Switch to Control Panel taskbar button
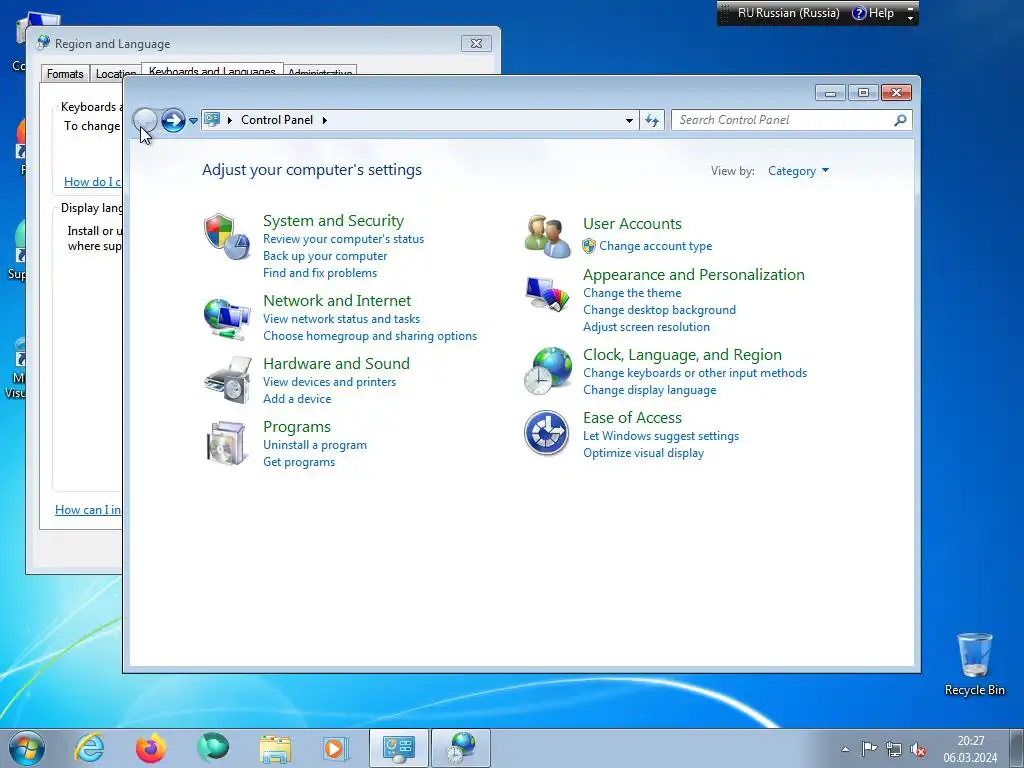Viewport: 1024px width, 768px height. tap(398, 748)
